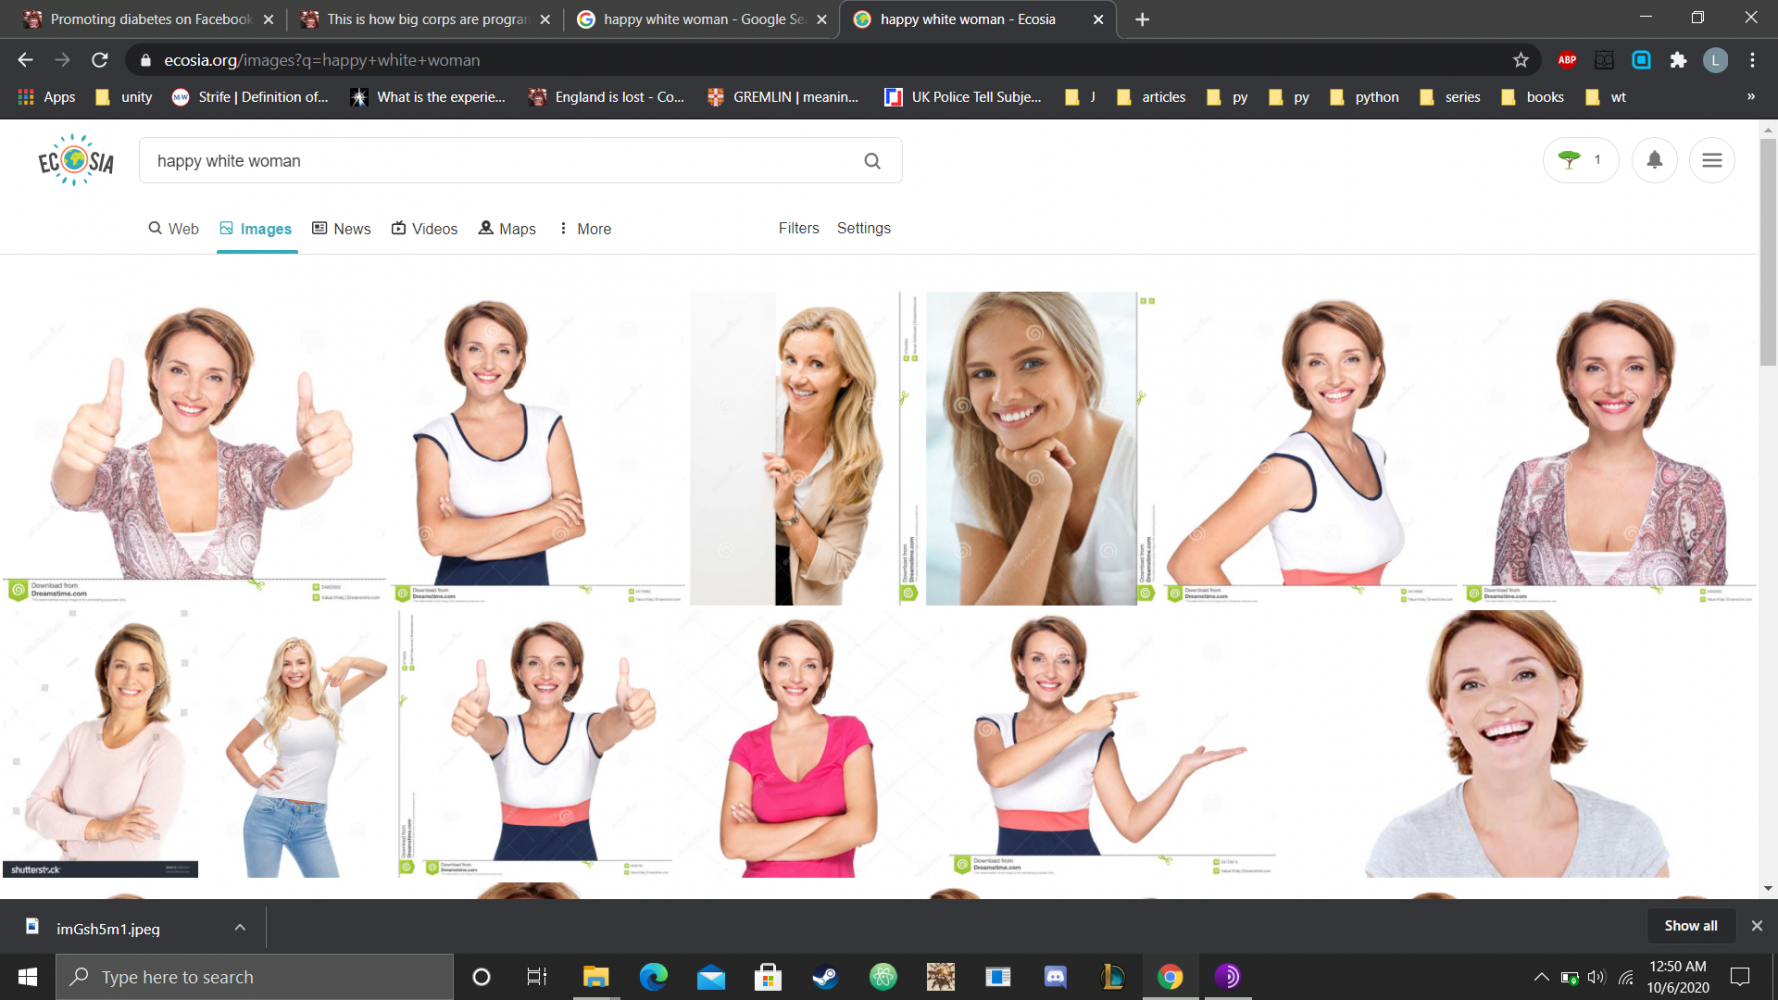Open Steam from the taskbar
Screen dimensions: 1778x1000
825,977
